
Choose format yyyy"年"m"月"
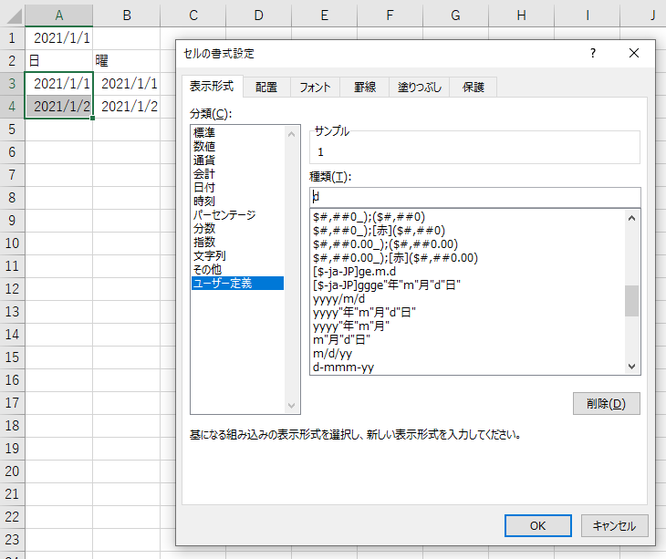(351, 326)
